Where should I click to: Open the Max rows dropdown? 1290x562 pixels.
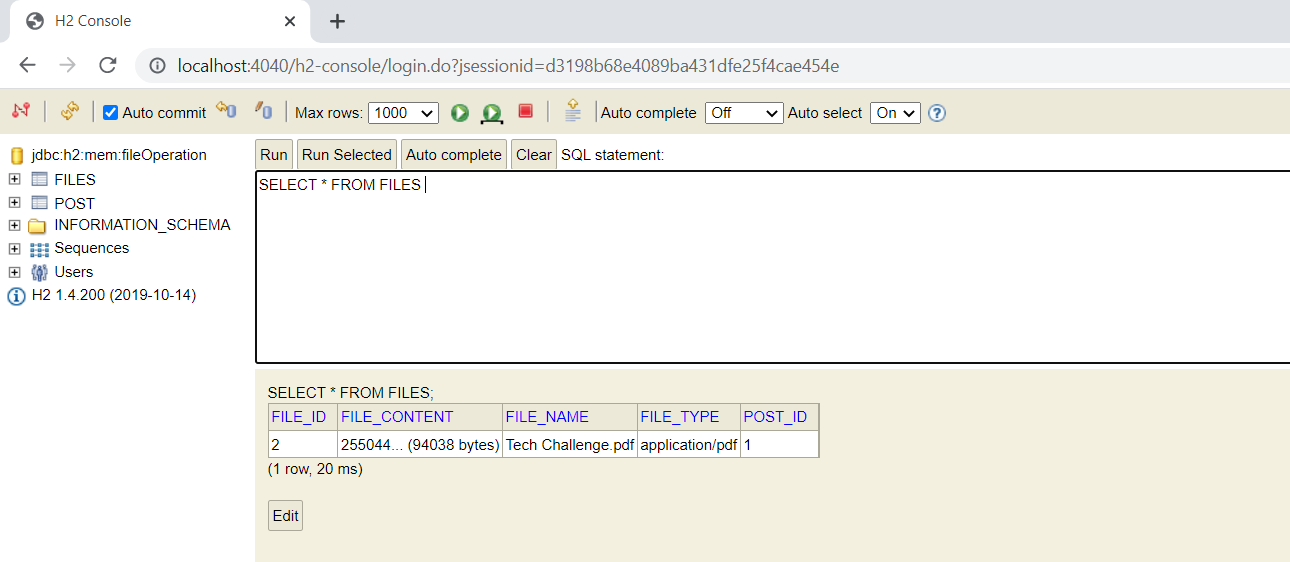tap(403, 113)
